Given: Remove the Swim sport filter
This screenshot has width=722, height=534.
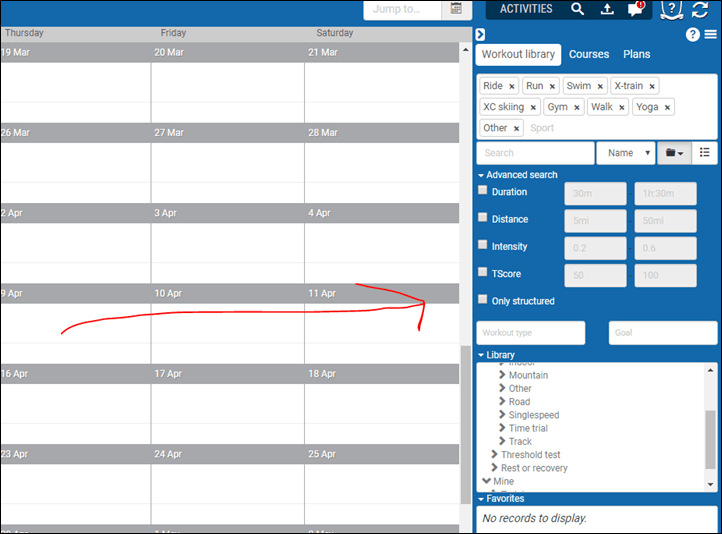Looking at the screenshot, I should coord(600,87).
